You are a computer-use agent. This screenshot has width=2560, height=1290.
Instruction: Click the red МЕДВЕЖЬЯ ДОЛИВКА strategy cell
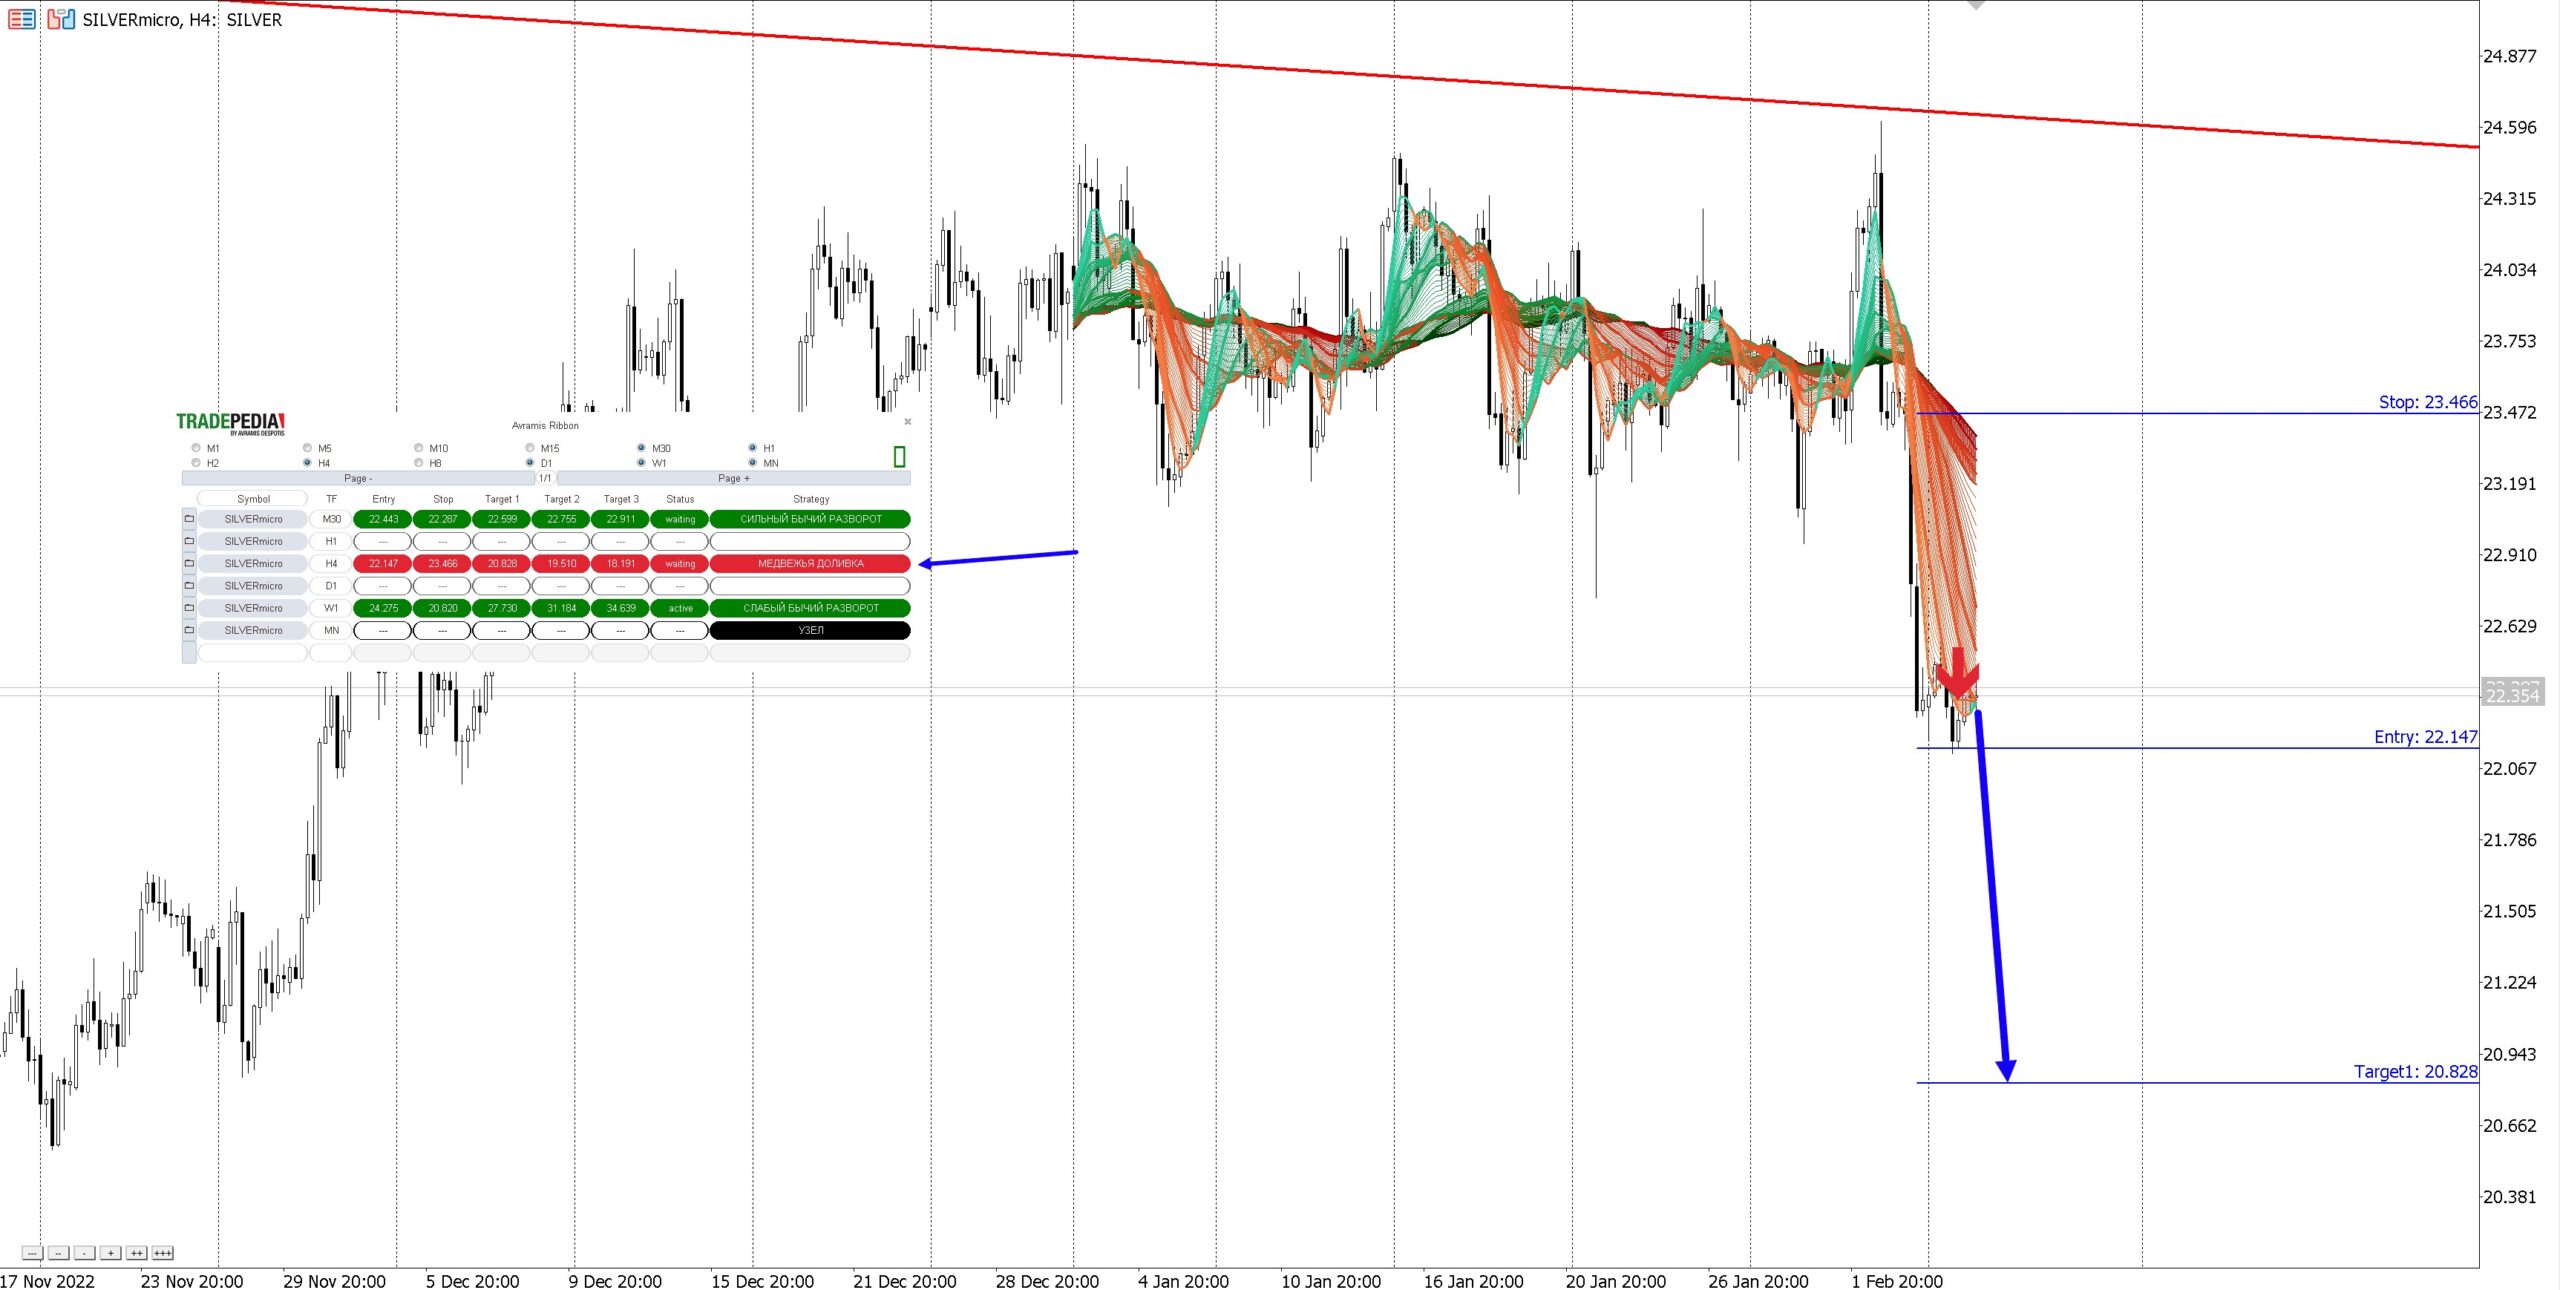coord(810,564)
